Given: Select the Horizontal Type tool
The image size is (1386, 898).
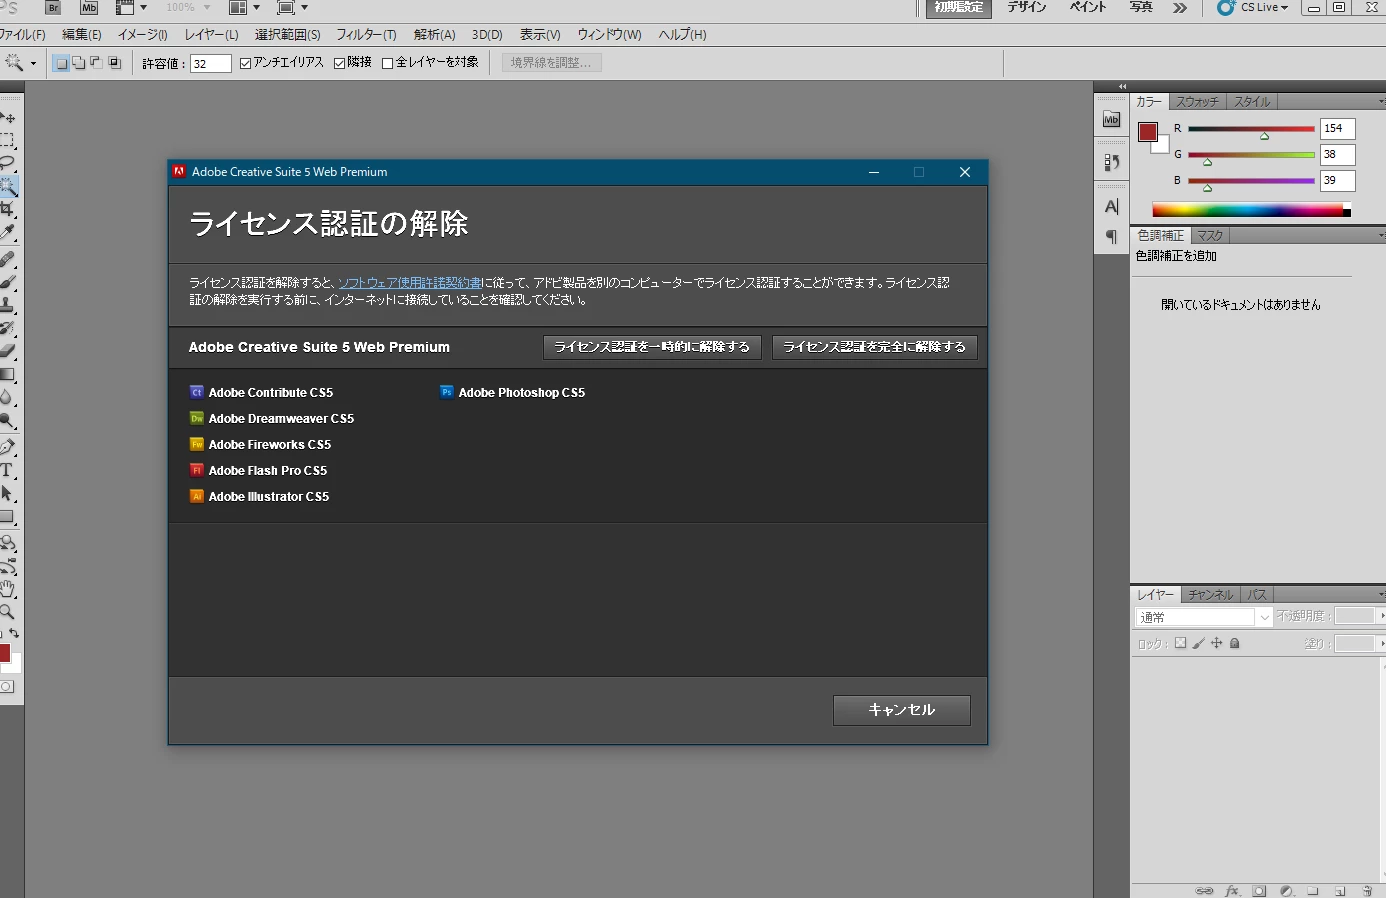Looking at the screenshot, I should 8,470.
